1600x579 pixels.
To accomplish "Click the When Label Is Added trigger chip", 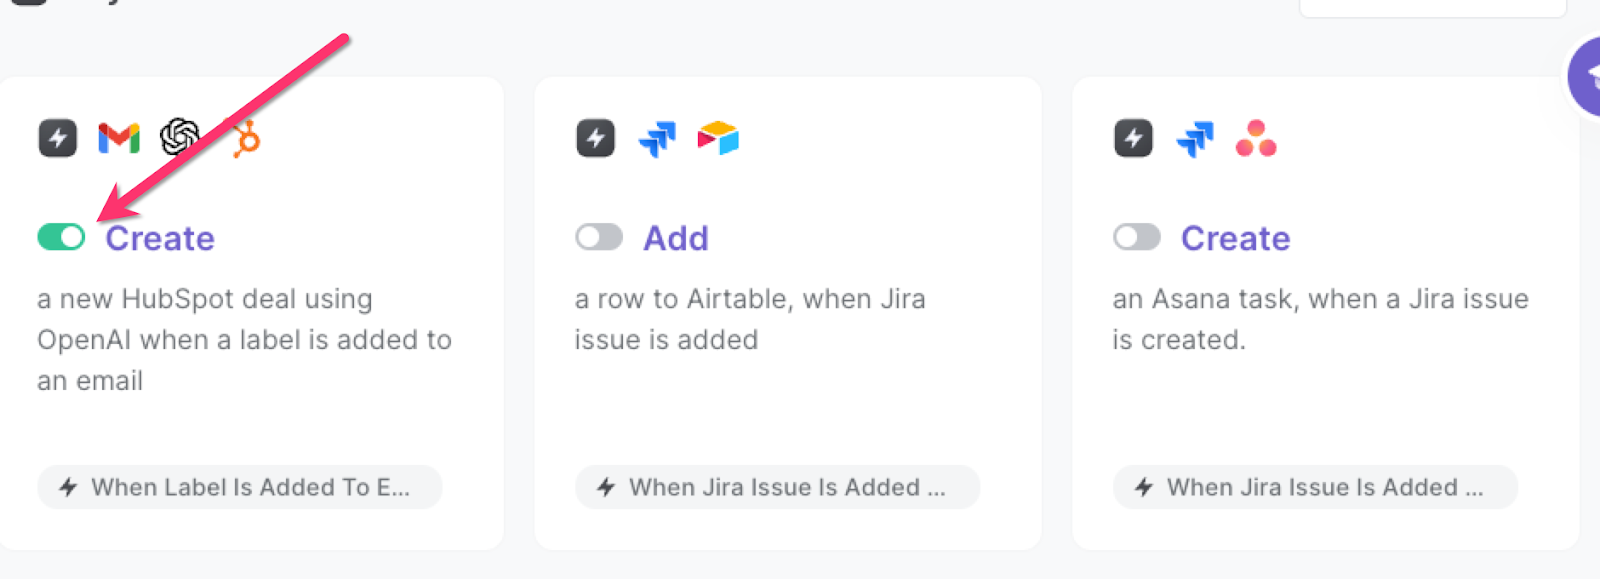I will tap(238, 487).
